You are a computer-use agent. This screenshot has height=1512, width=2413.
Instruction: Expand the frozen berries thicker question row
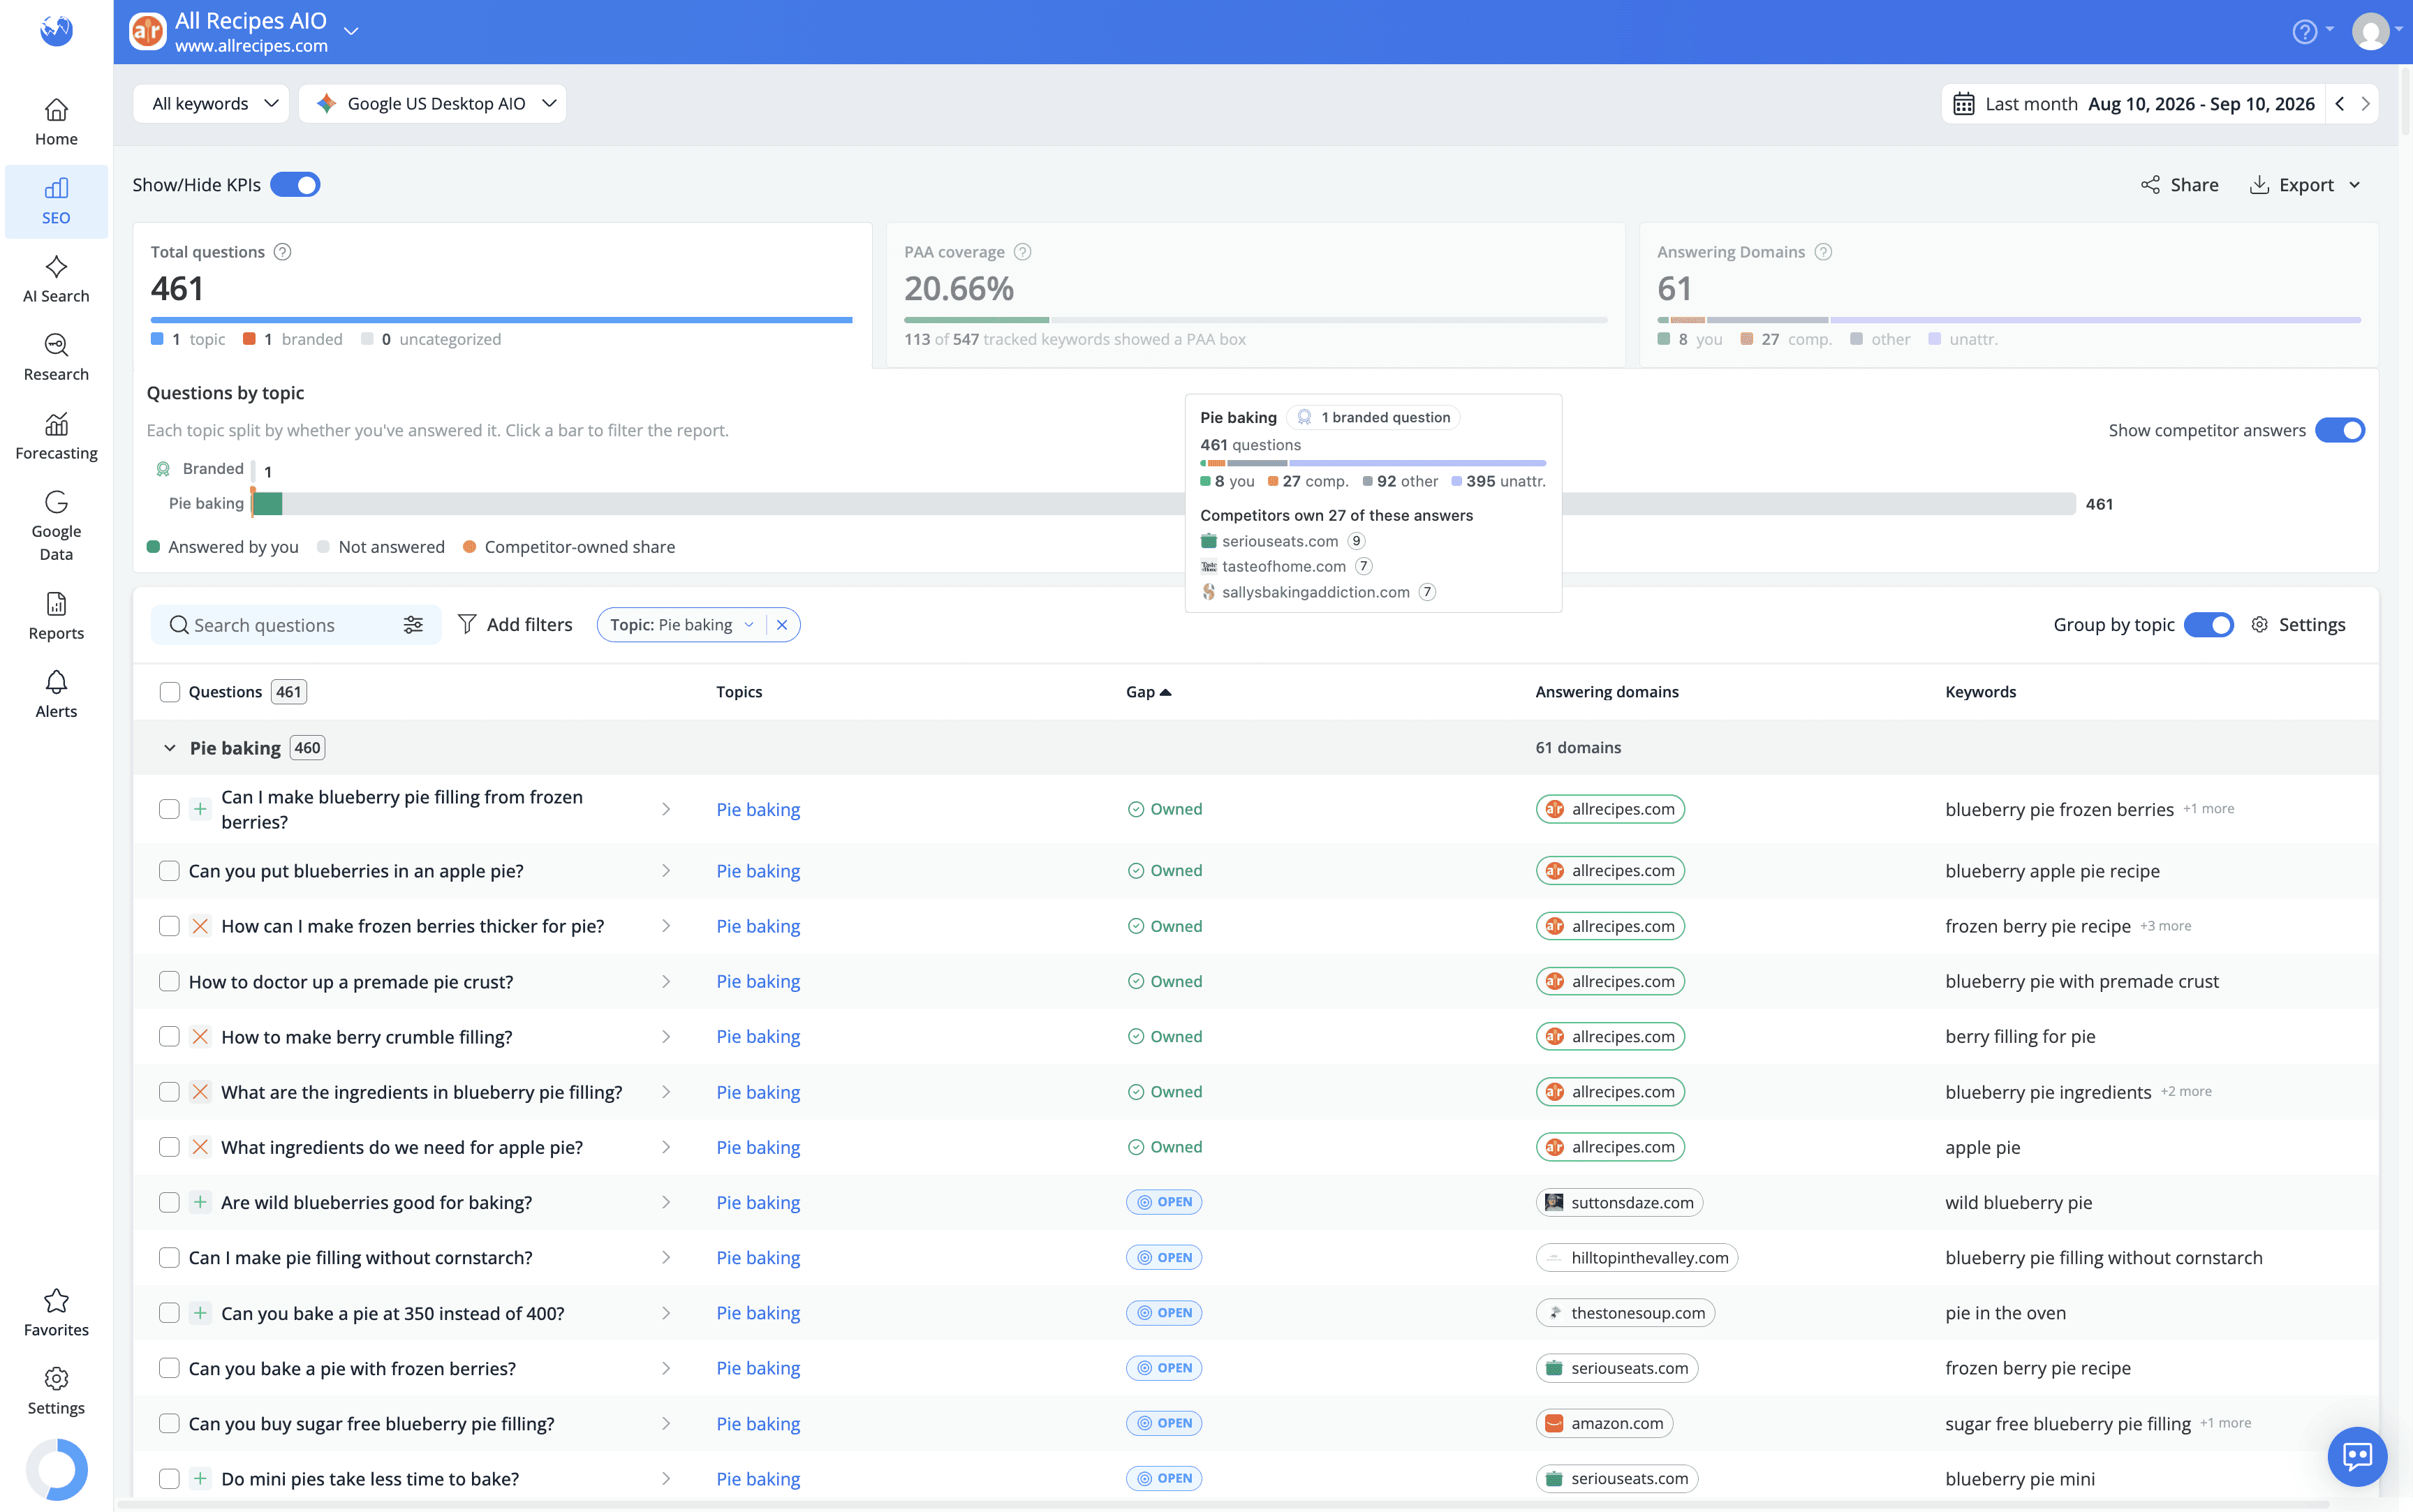(666, 926)
